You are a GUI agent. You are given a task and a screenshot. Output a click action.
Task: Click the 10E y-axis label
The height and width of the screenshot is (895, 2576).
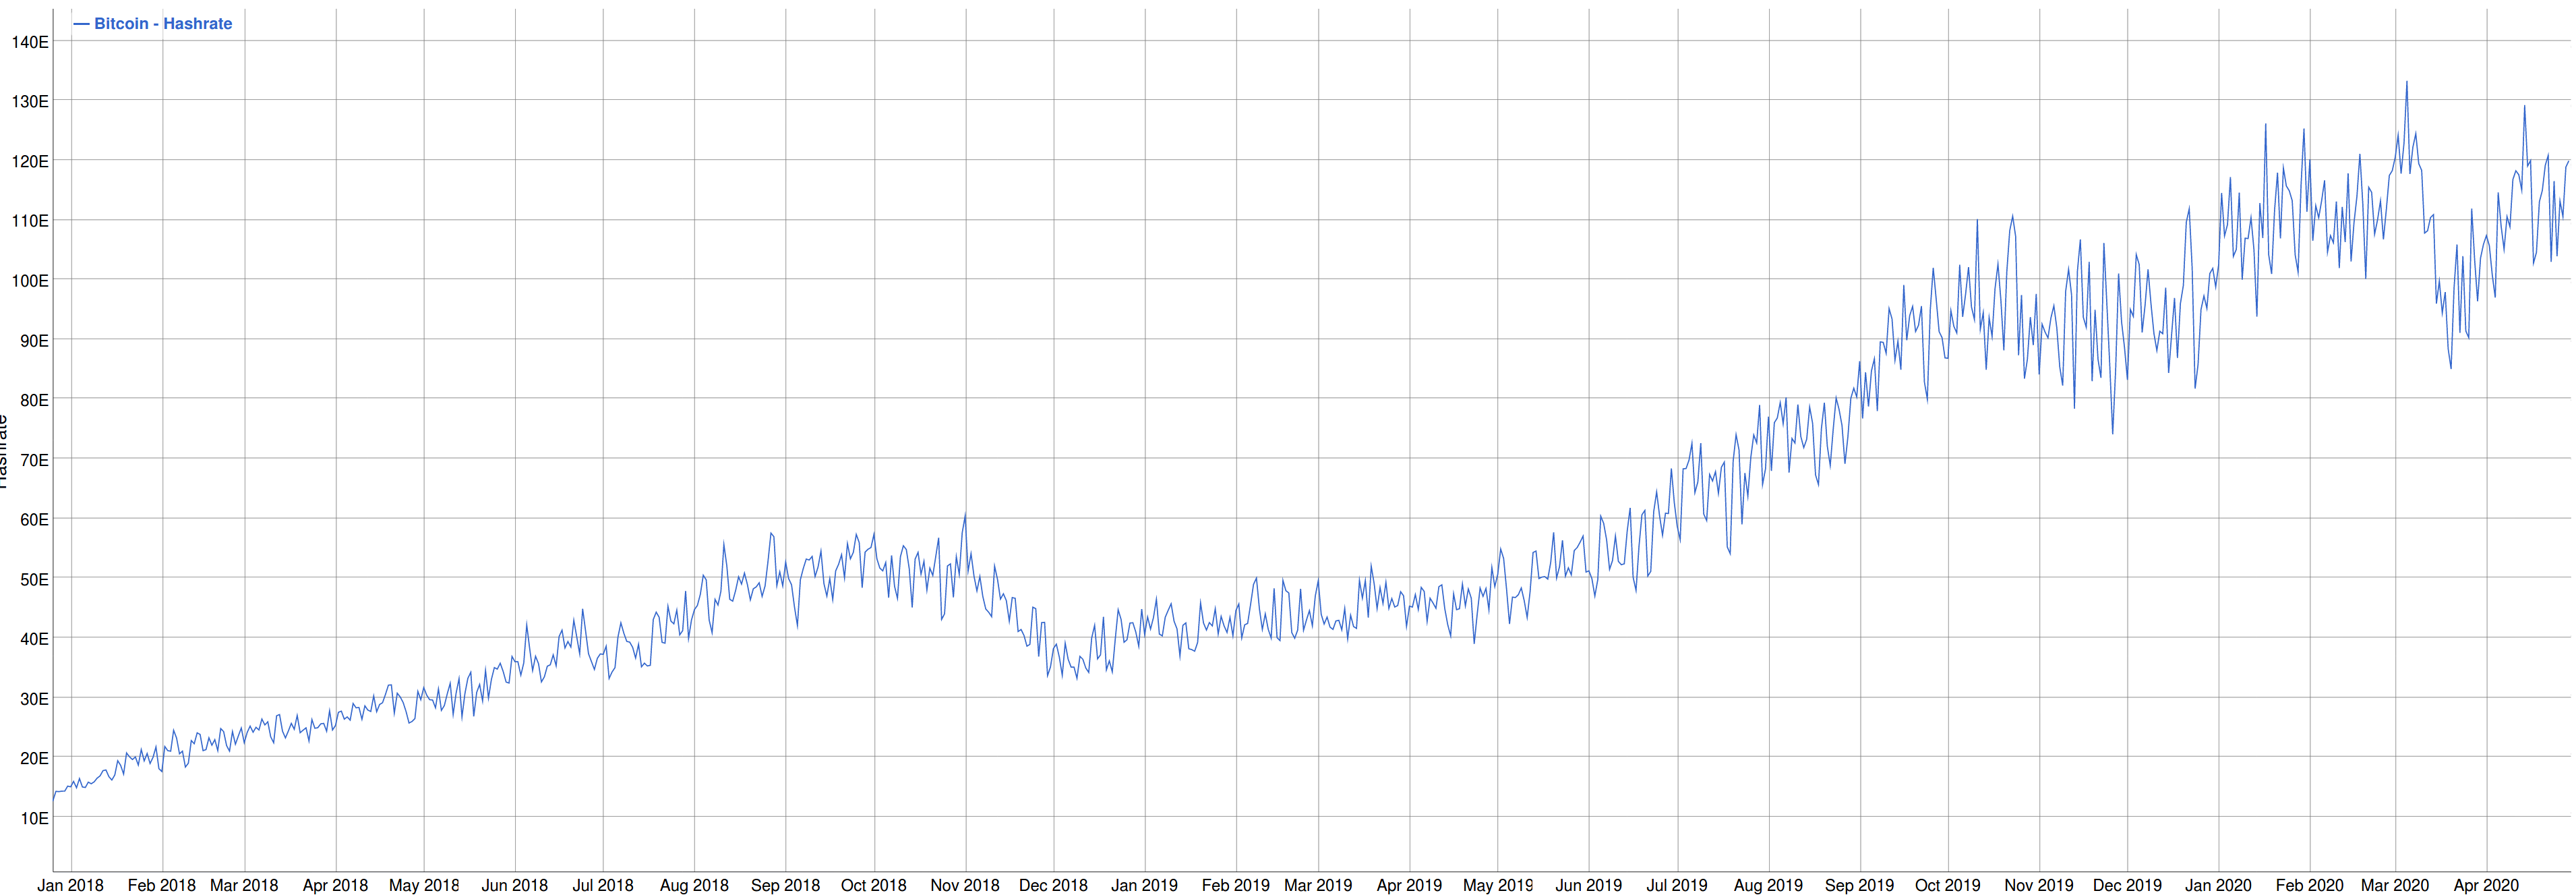[34, 818]
